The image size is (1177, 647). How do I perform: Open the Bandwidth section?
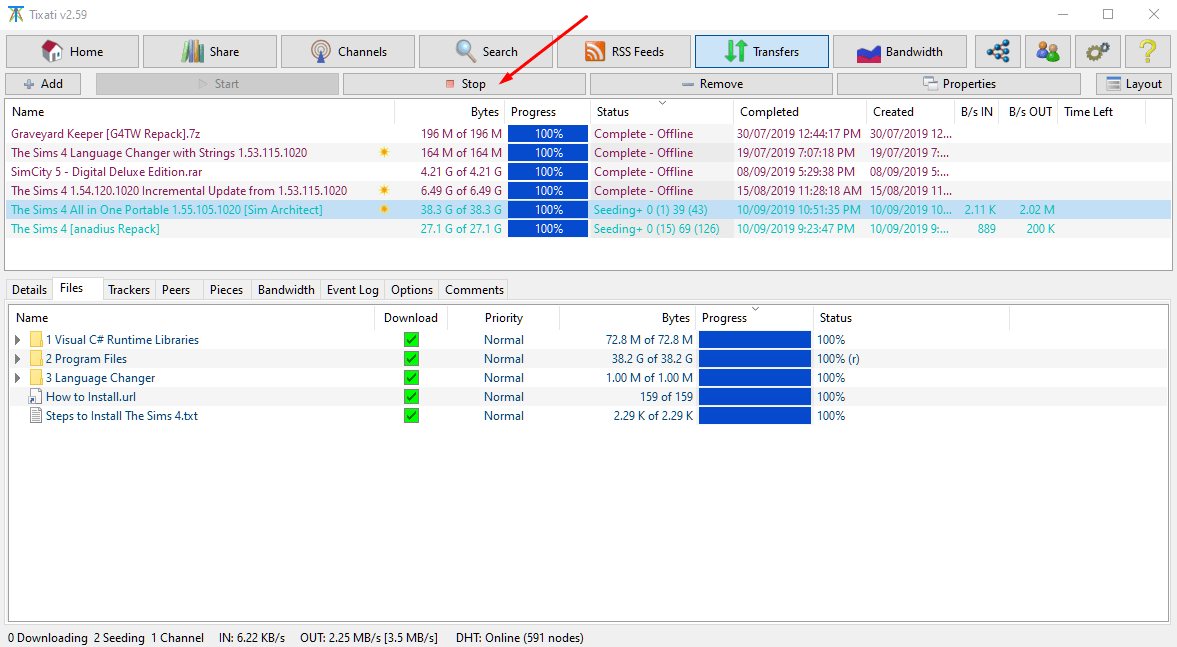tap(900, 52)
